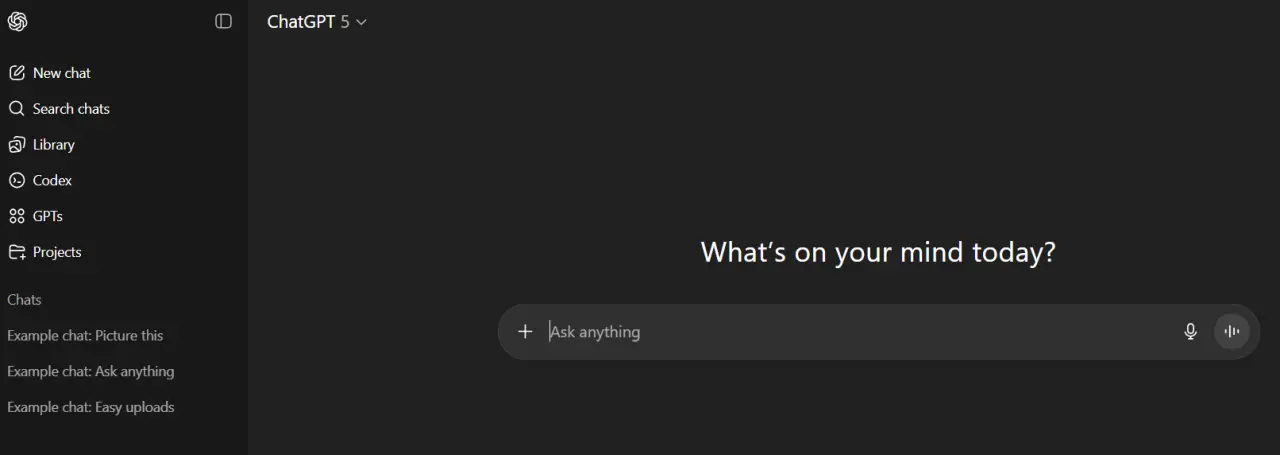Click the chevron next to ChatGPT 5

(x=361, y=22)
